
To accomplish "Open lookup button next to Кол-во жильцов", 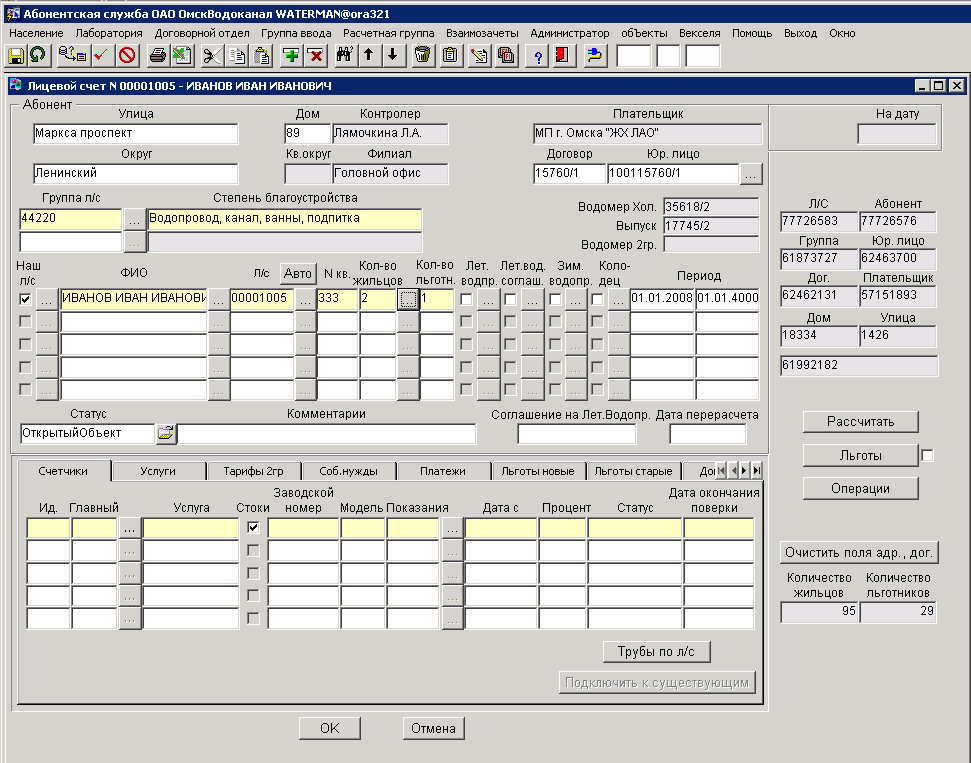I will click(x=407, y=298).
